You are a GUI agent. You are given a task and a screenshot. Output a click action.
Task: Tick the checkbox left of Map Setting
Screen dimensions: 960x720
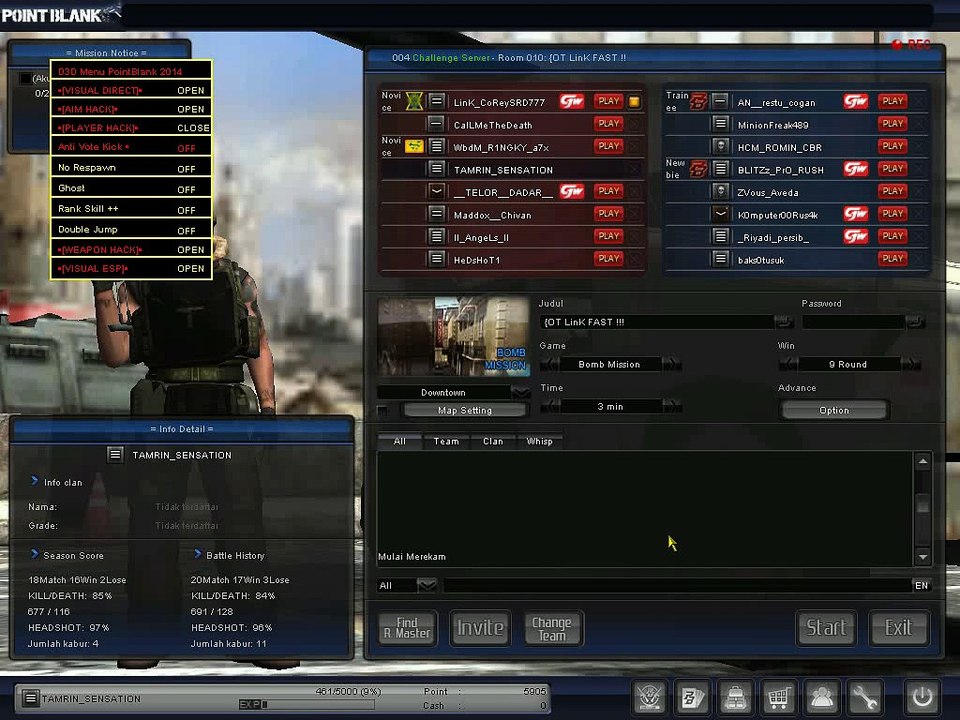(x=383, y=410)
